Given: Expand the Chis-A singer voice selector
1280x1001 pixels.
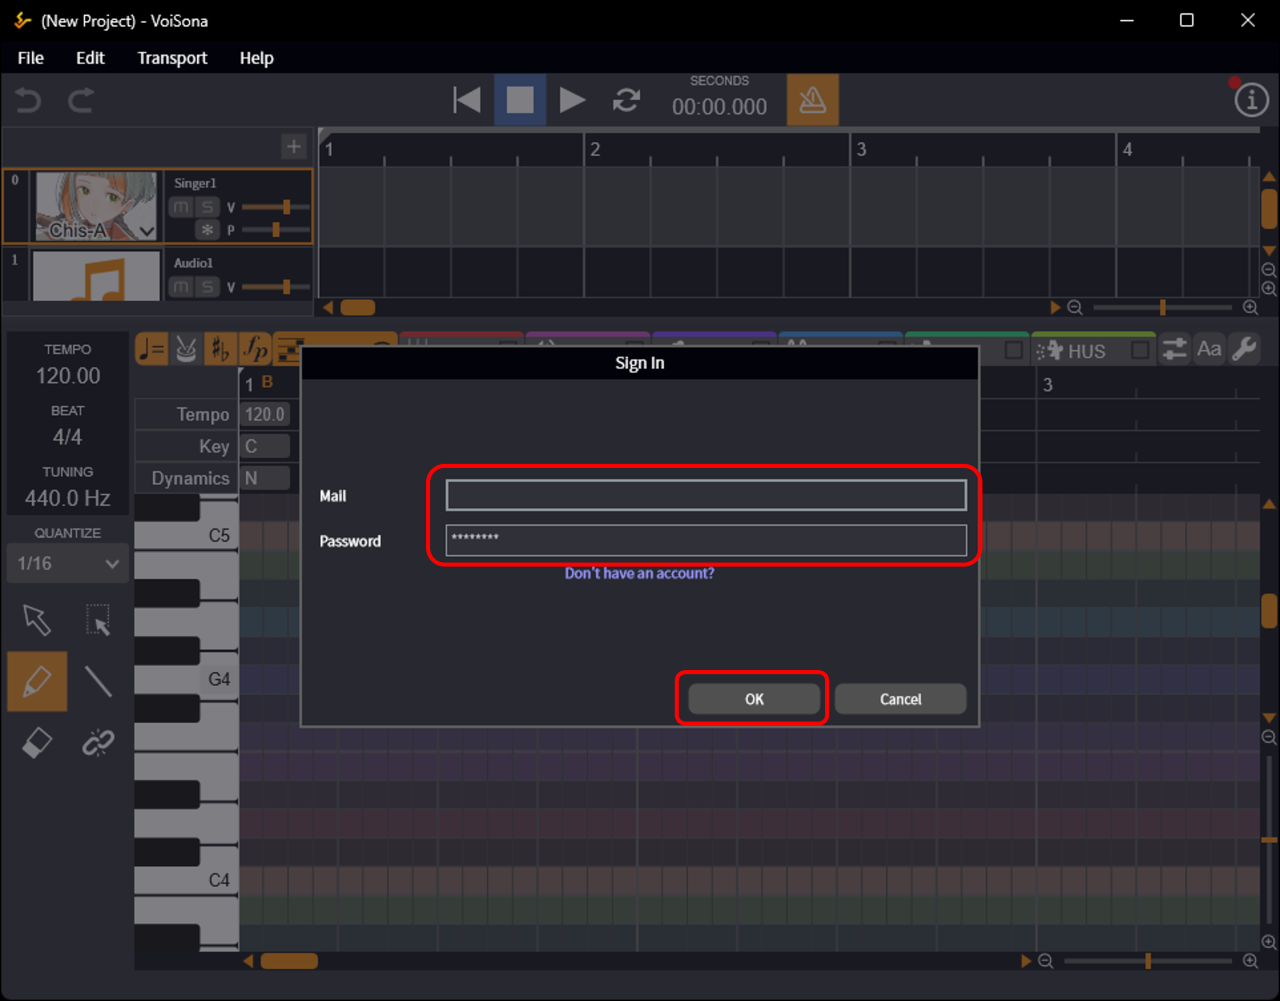Looking at the screenshot, I should 147,231.
